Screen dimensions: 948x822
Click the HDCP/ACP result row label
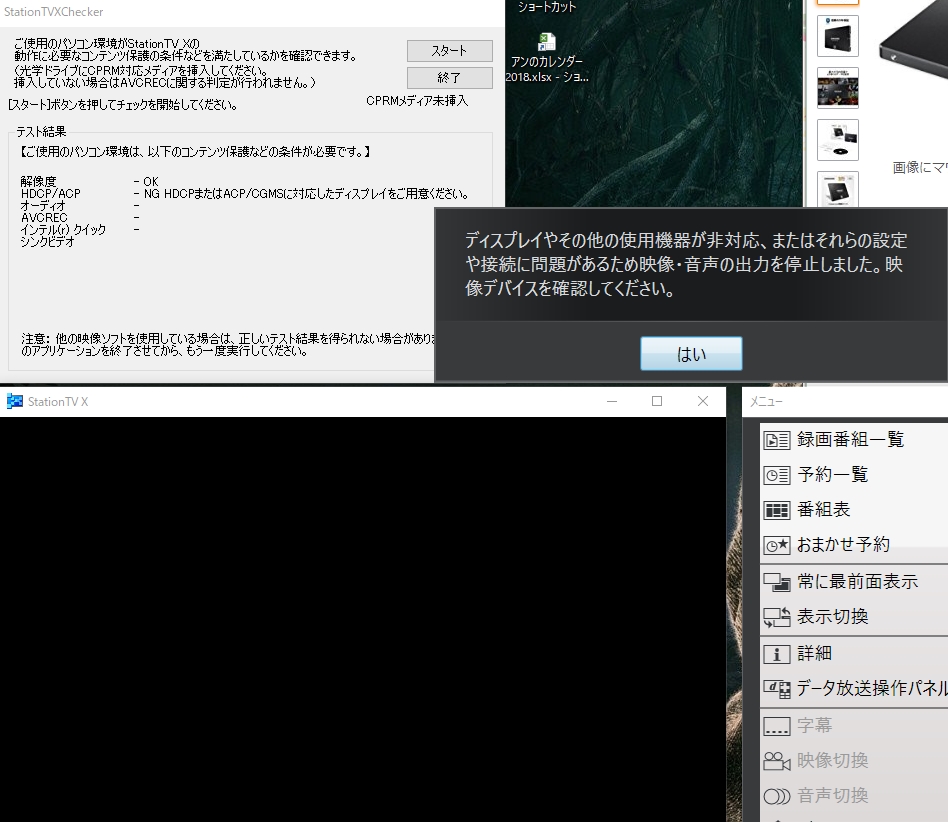pos(51,193)
